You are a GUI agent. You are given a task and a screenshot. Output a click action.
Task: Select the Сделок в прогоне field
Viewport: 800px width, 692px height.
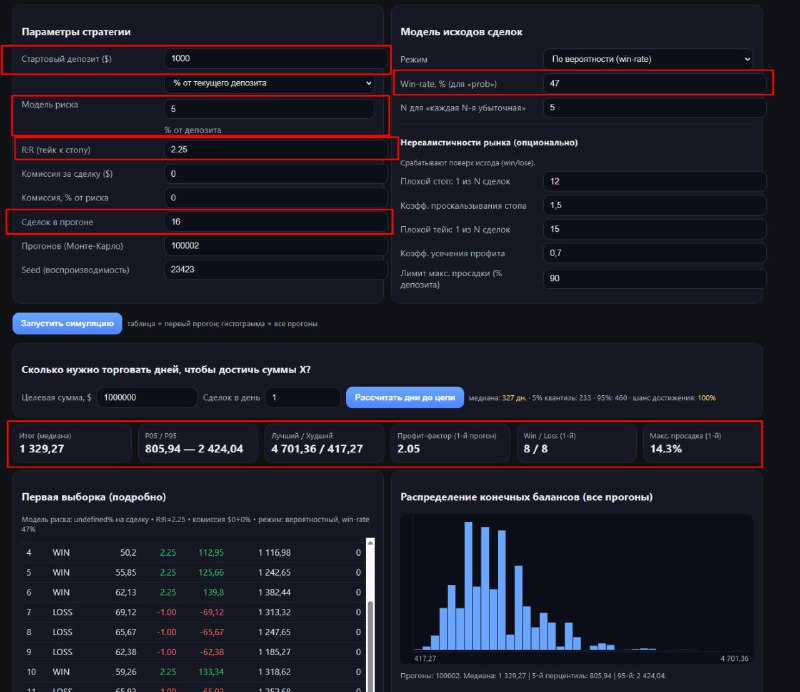point(275,221)
